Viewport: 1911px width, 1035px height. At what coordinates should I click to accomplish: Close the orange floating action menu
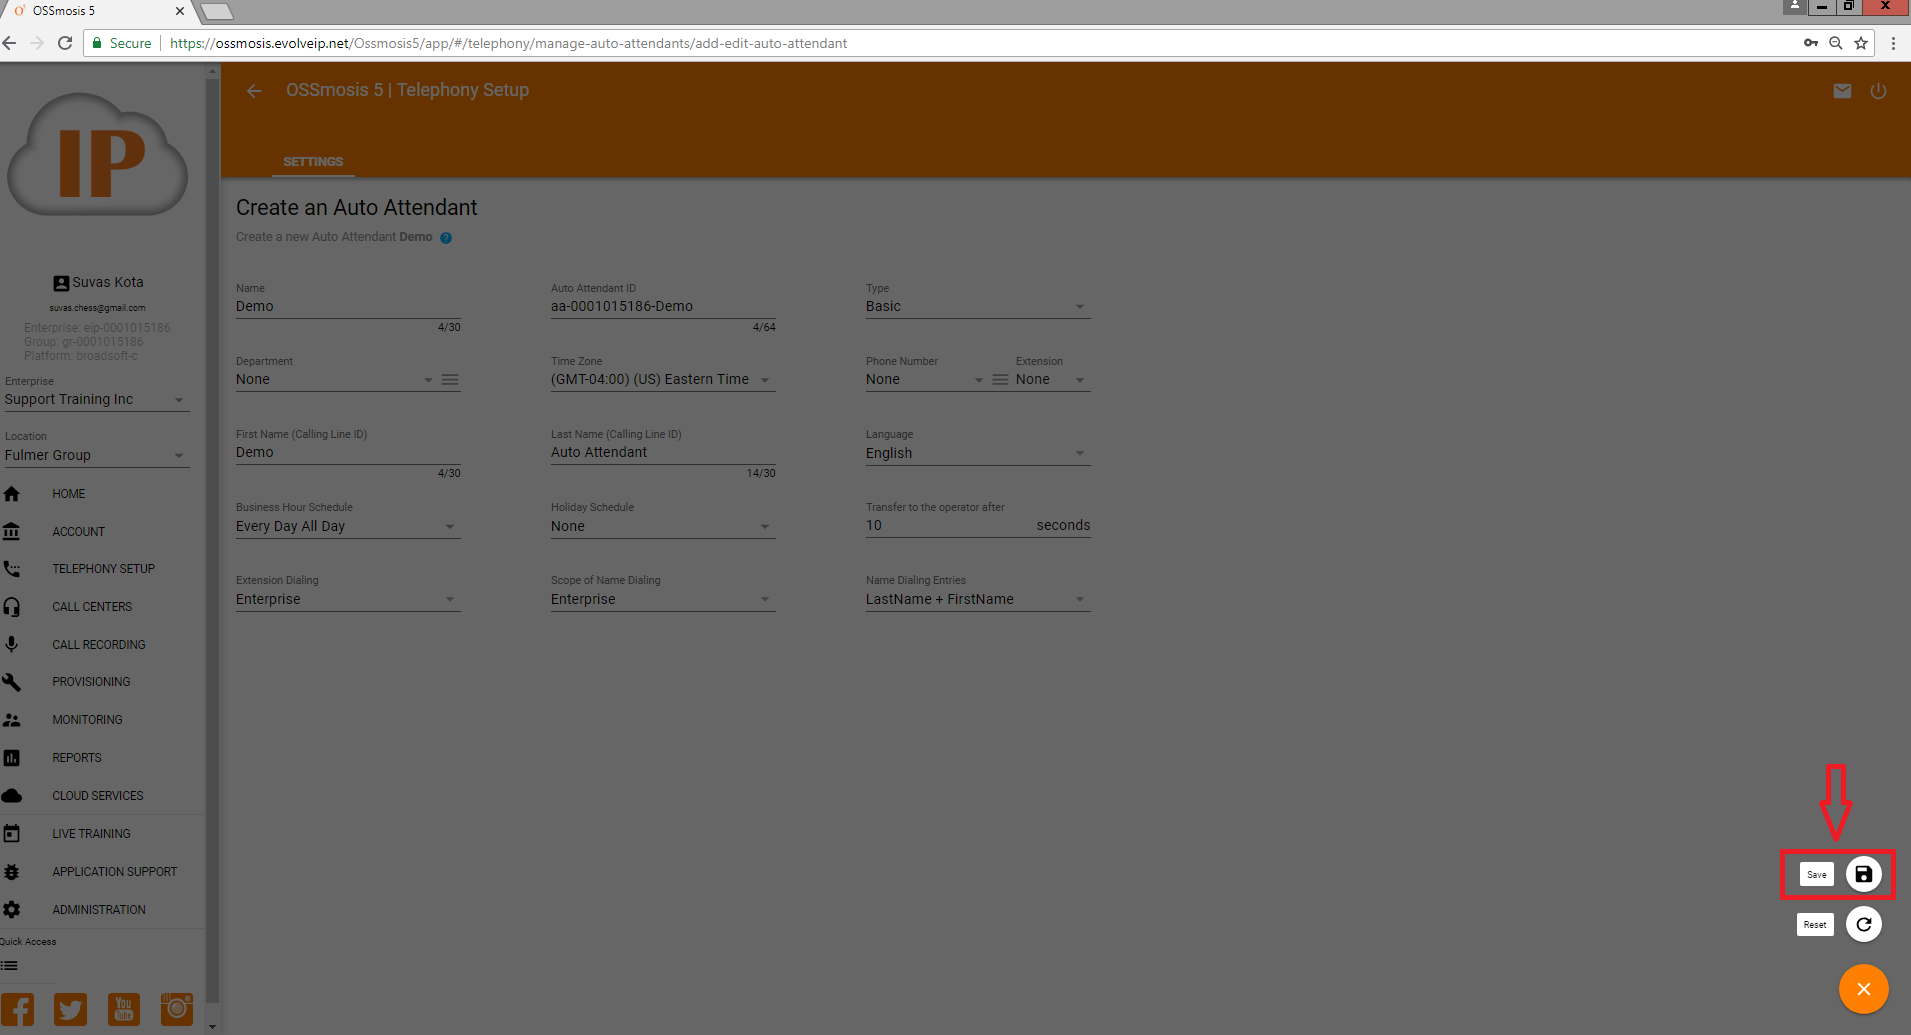click(x=1863, y=989)
